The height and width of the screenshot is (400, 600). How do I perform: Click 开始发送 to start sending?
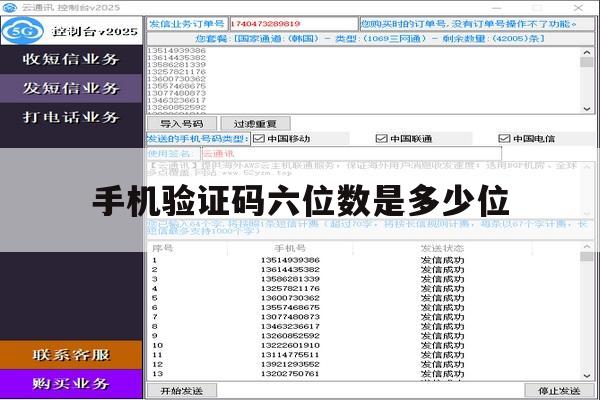(x=182, y=391)
